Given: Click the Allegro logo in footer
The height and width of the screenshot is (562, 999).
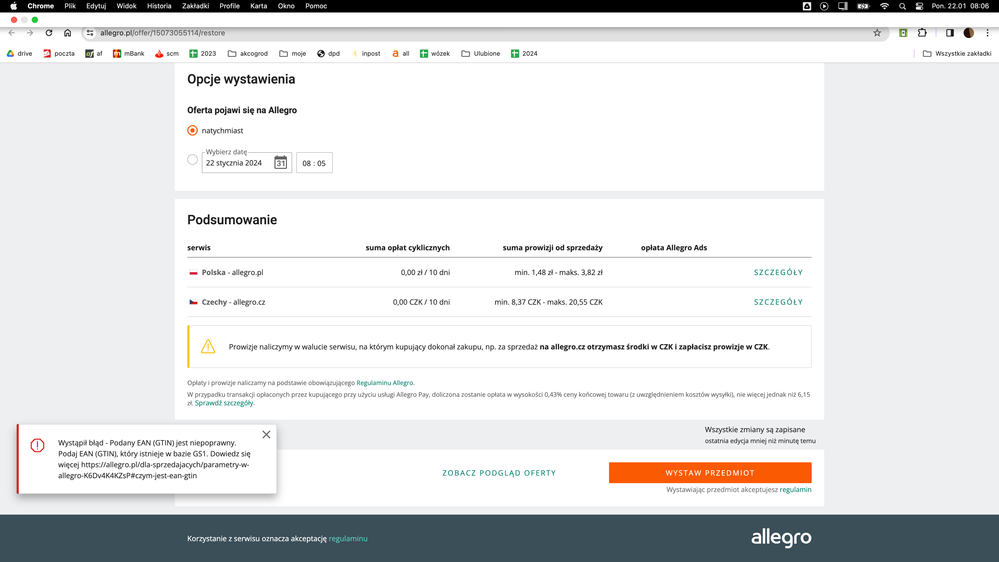Looking at the screenshot, I should pyautogui.click(x=781, y=538).
